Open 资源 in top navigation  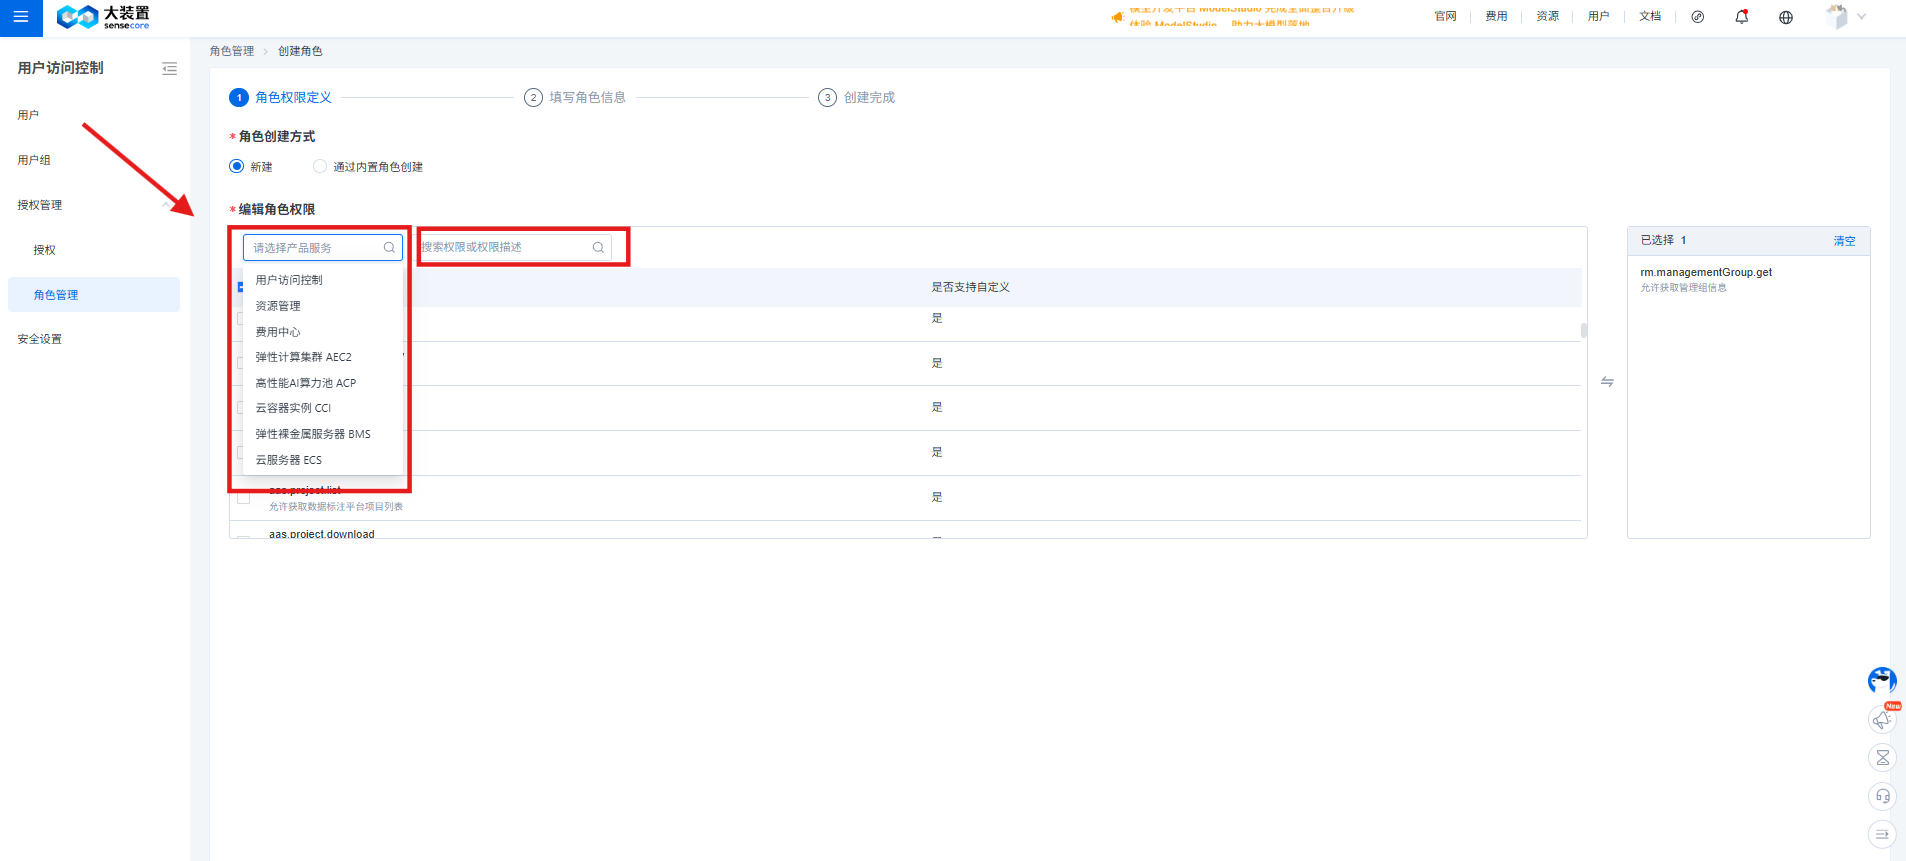click(x=1547, y=17)
